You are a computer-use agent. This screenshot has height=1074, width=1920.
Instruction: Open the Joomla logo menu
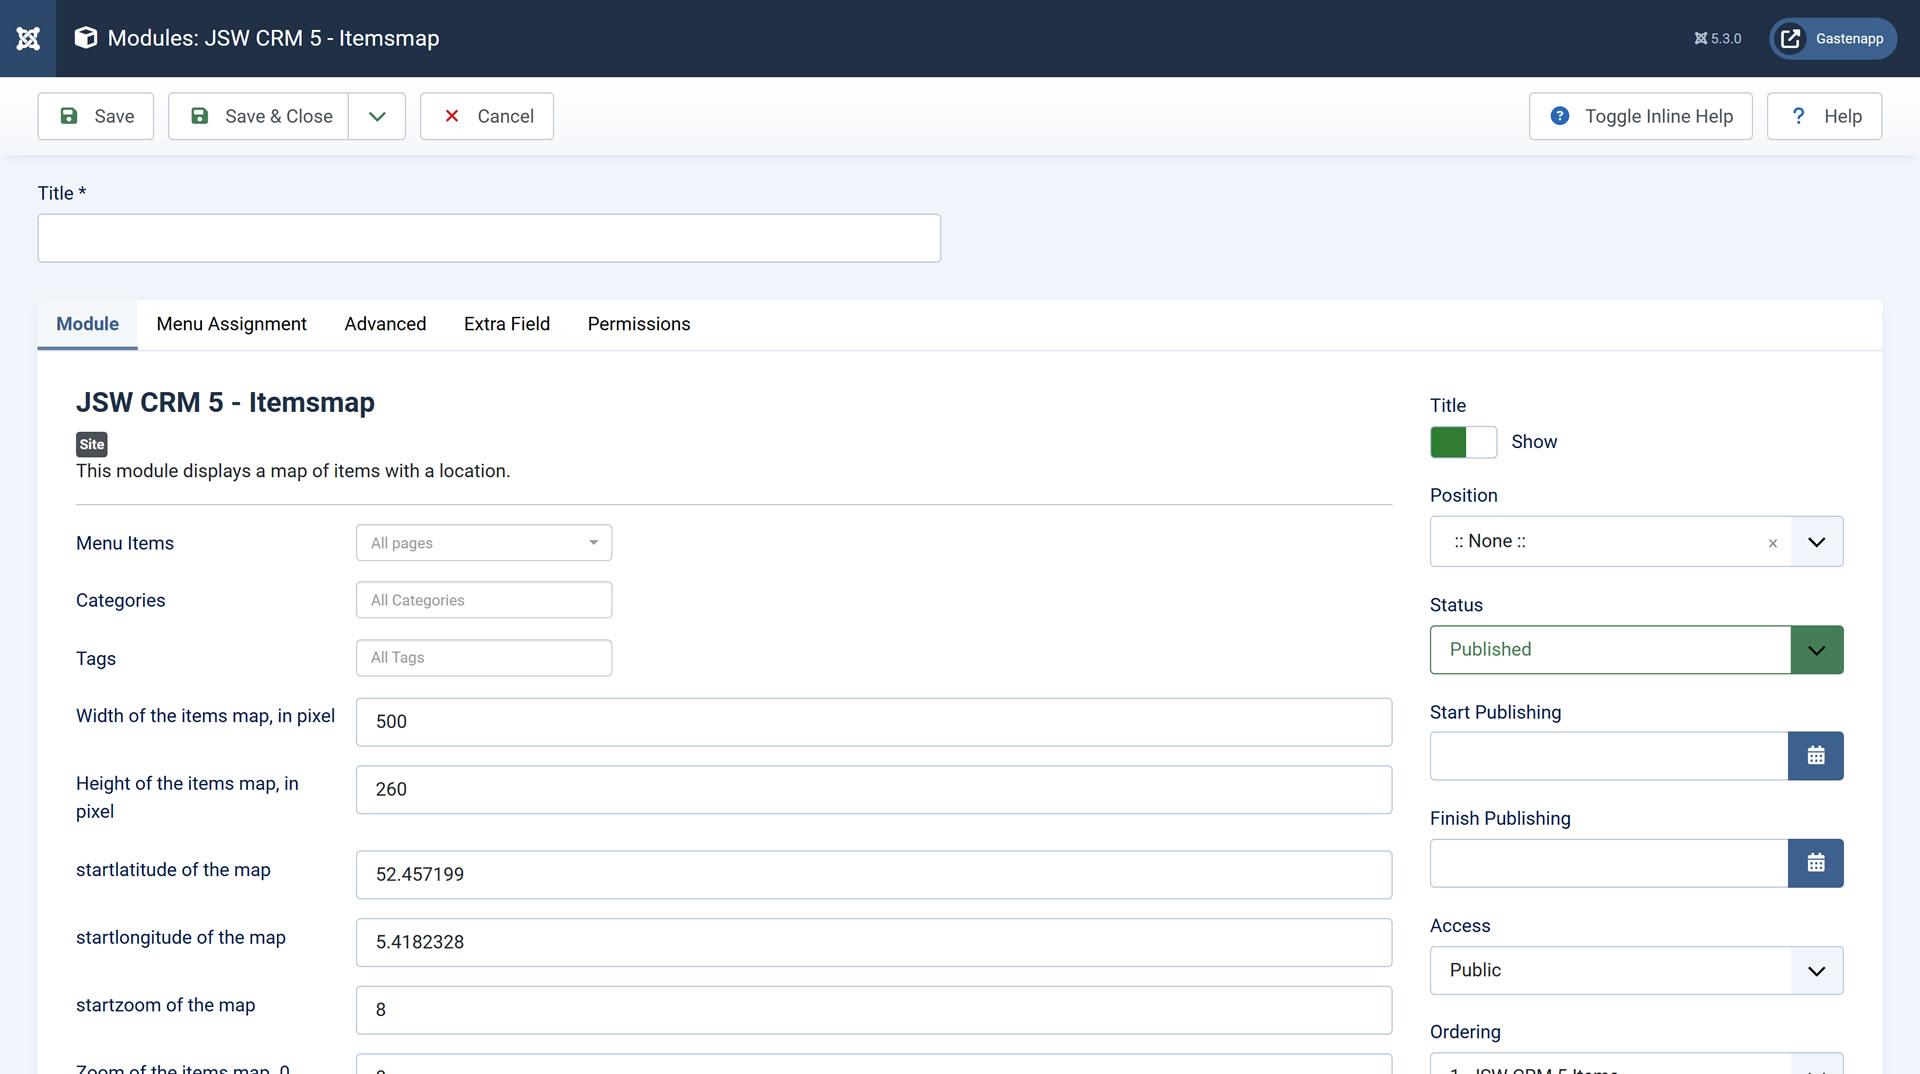[28, 38]
